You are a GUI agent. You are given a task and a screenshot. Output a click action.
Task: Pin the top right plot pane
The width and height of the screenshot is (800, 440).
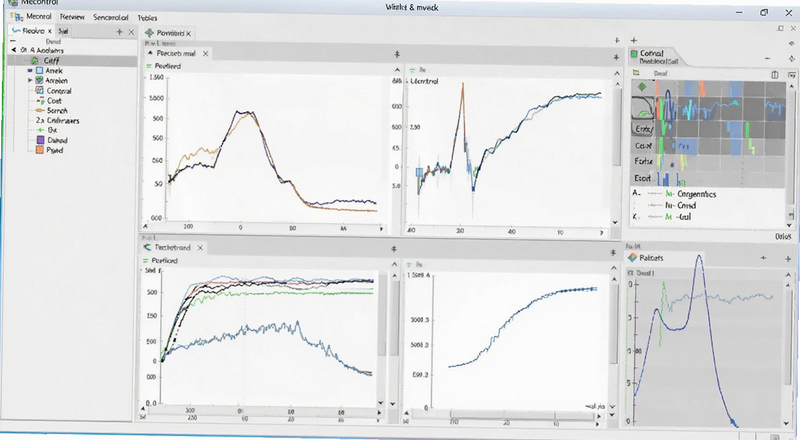click(x=616, y=58)
